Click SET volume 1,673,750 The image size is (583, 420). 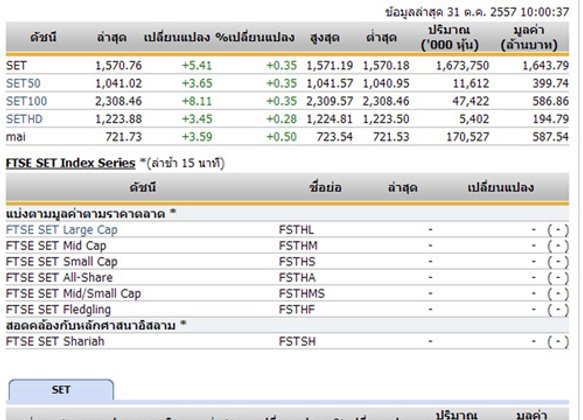pos(463,65)
